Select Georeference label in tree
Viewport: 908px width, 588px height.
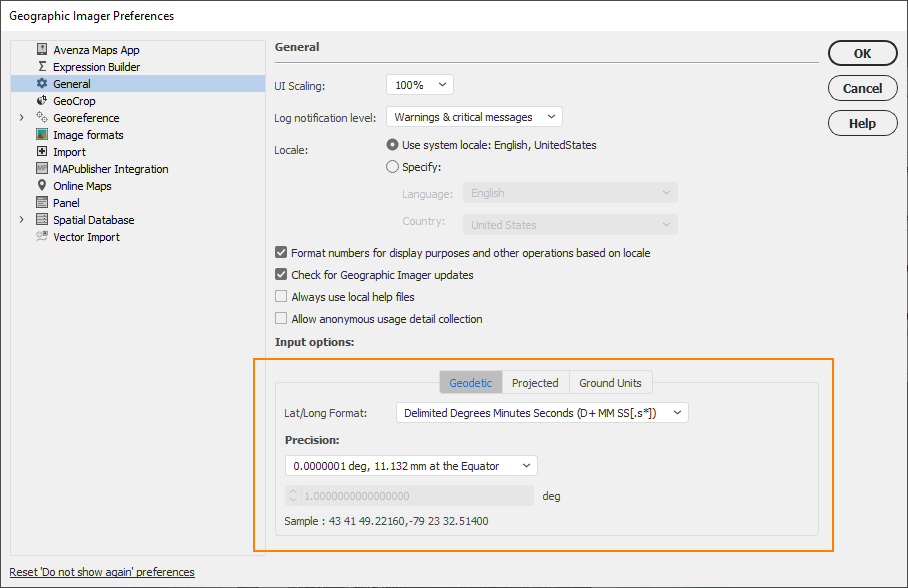pos(86,118)
